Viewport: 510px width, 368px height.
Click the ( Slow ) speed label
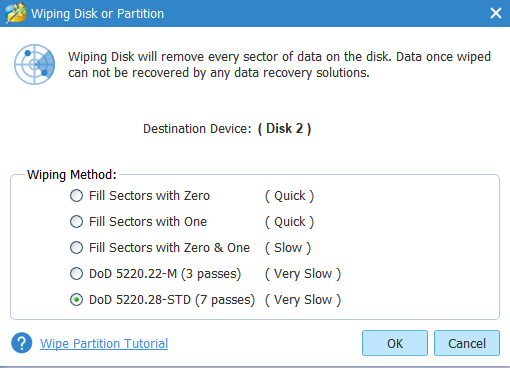pyautogui.click(x=288, y=248)
